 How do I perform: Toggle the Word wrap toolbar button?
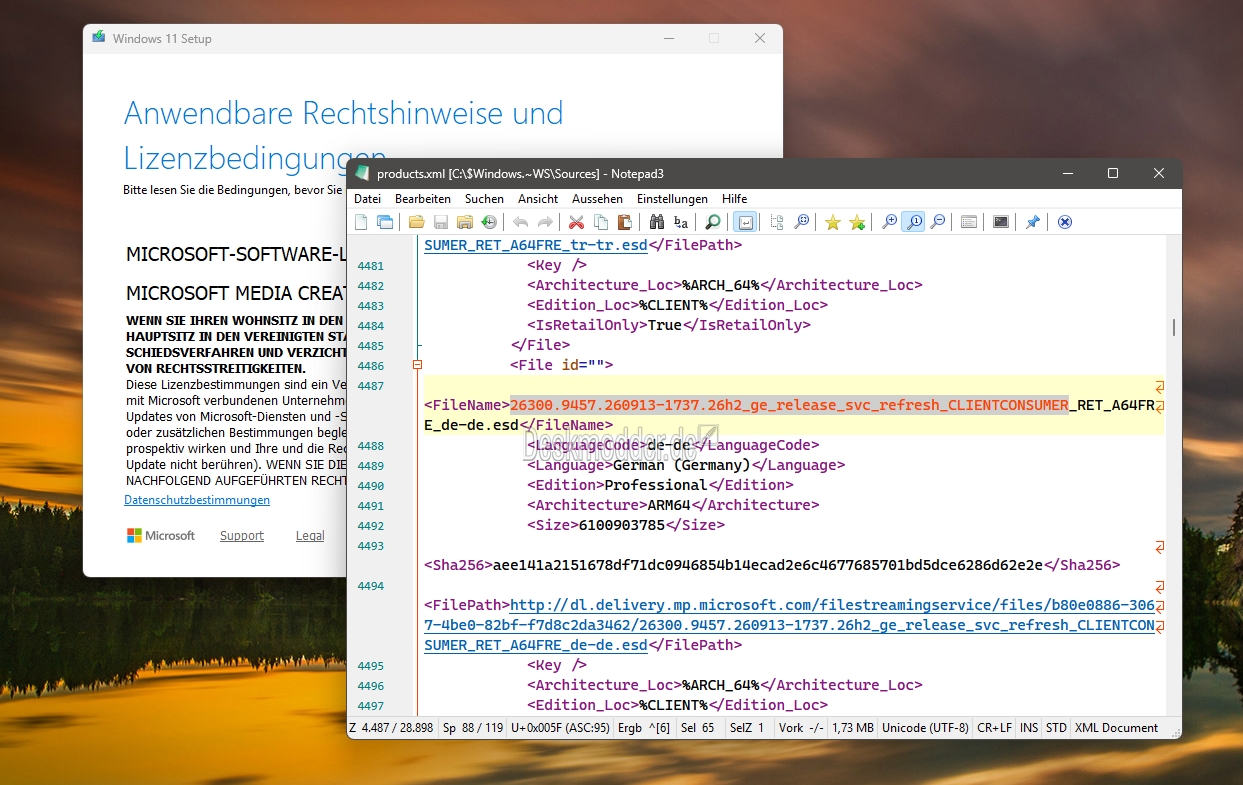point(745,222)
